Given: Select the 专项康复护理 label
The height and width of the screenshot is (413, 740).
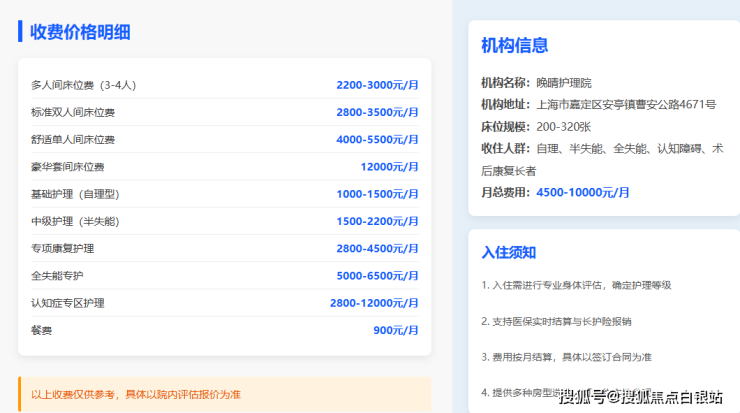Looking at the screenshot, I should 63,249.
